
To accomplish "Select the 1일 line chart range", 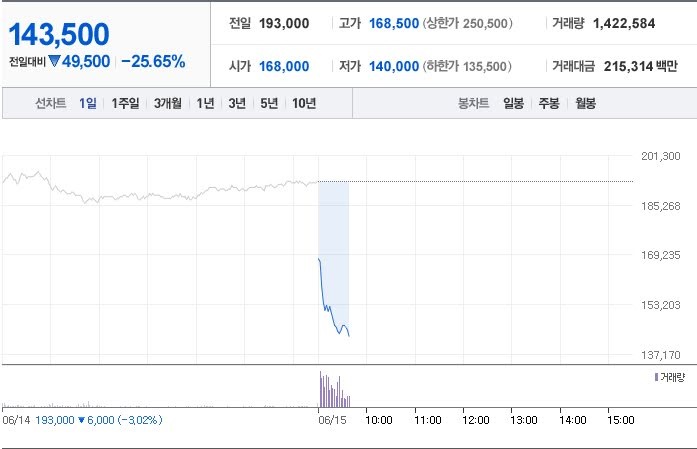I will 88,103.
